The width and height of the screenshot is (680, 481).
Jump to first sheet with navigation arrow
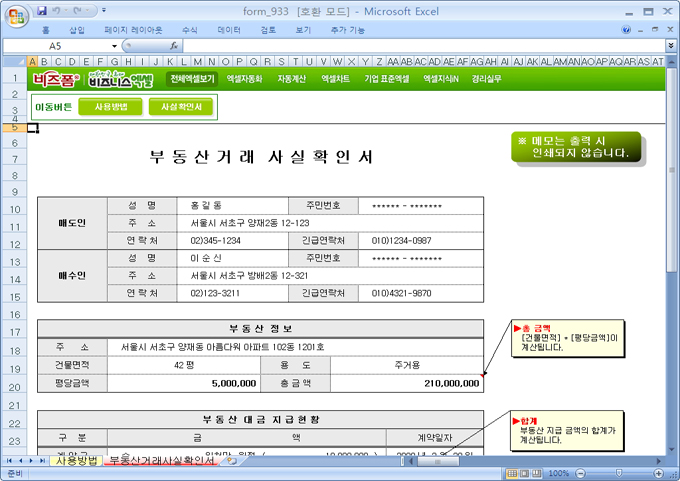click(x=10, y=461)
